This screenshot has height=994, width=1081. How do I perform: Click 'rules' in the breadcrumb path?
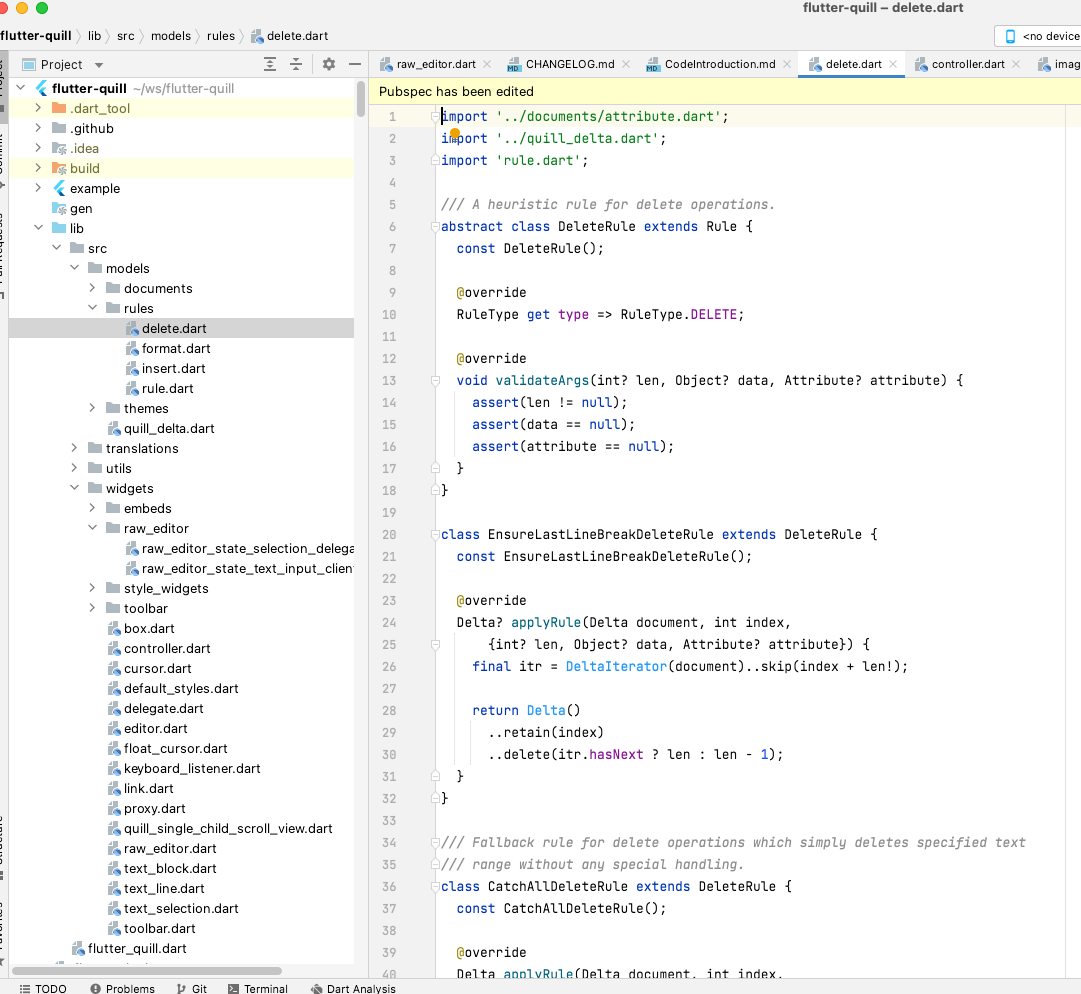221,36
